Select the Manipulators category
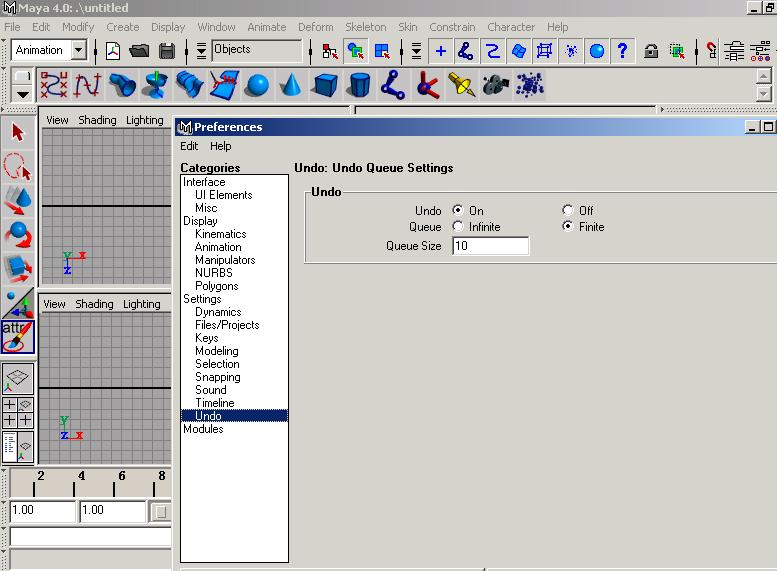 tap(225, 260)
